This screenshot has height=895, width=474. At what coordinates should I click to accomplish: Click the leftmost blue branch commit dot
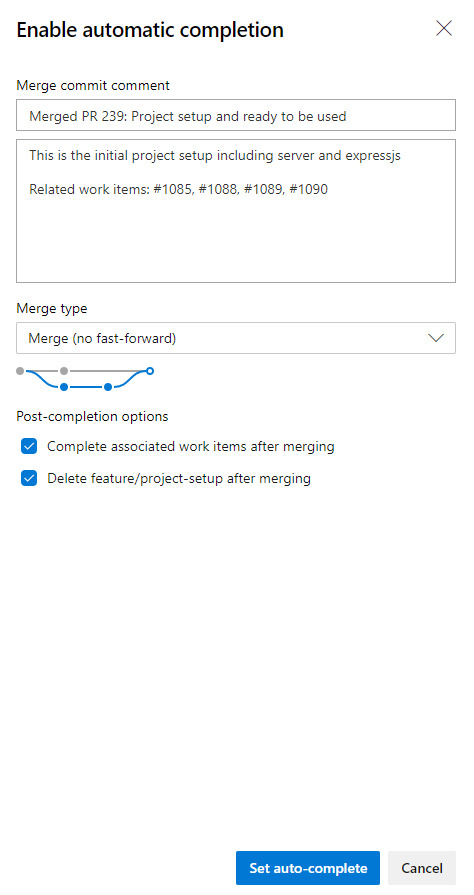coord(64,387)
